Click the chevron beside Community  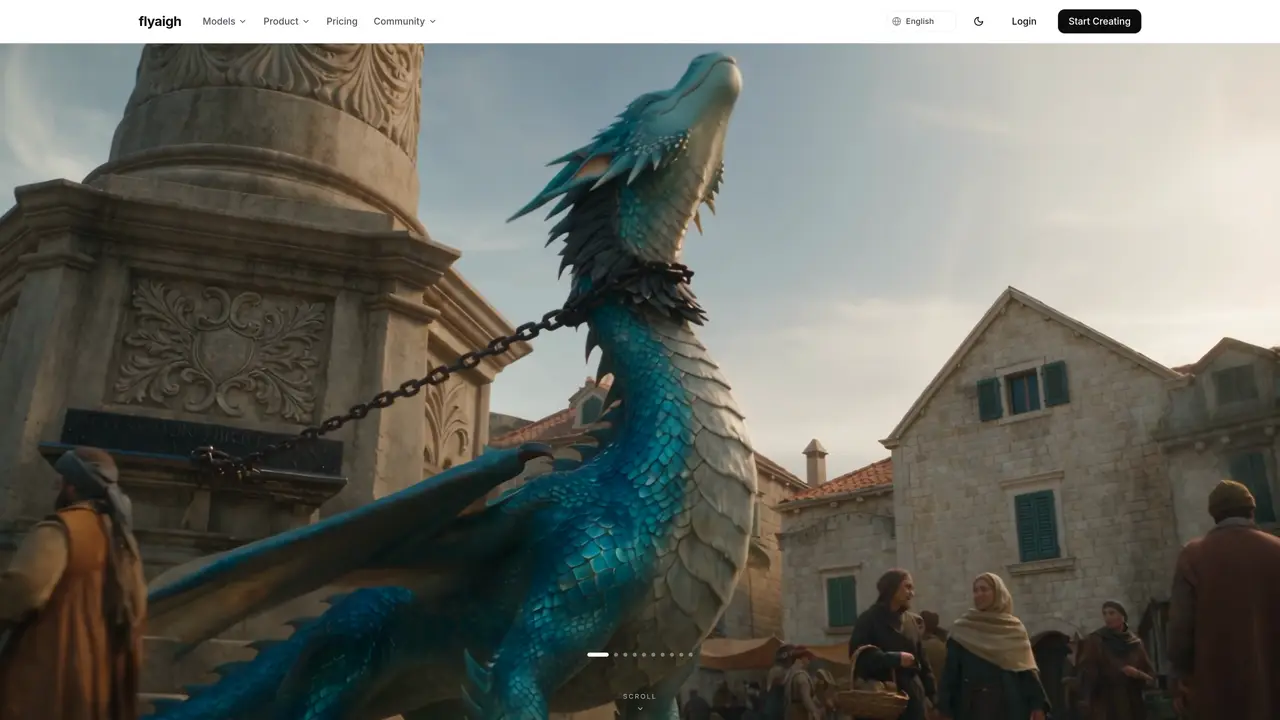point(433,21)
